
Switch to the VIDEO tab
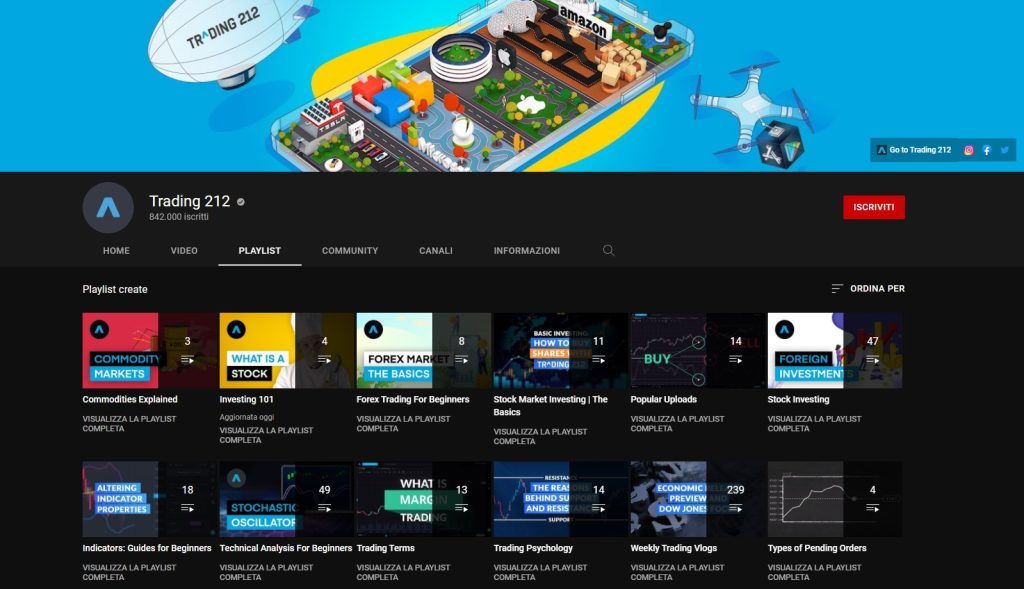[x=183, y=251]
